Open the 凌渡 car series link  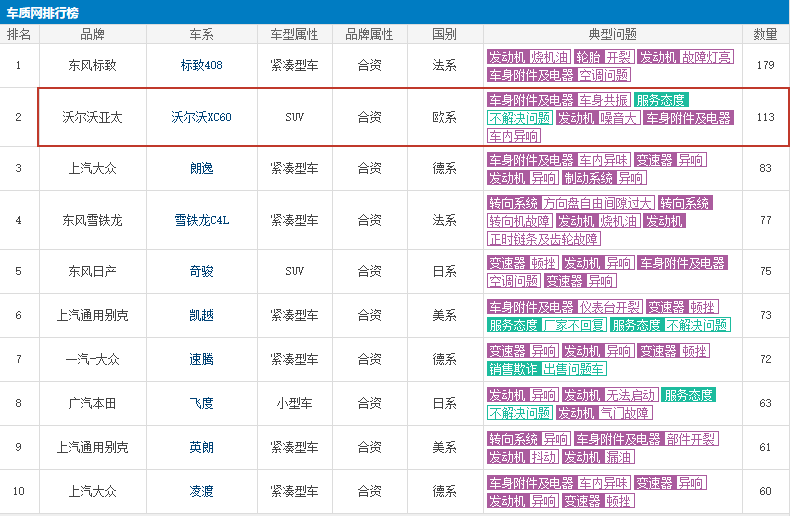[202, 491]
